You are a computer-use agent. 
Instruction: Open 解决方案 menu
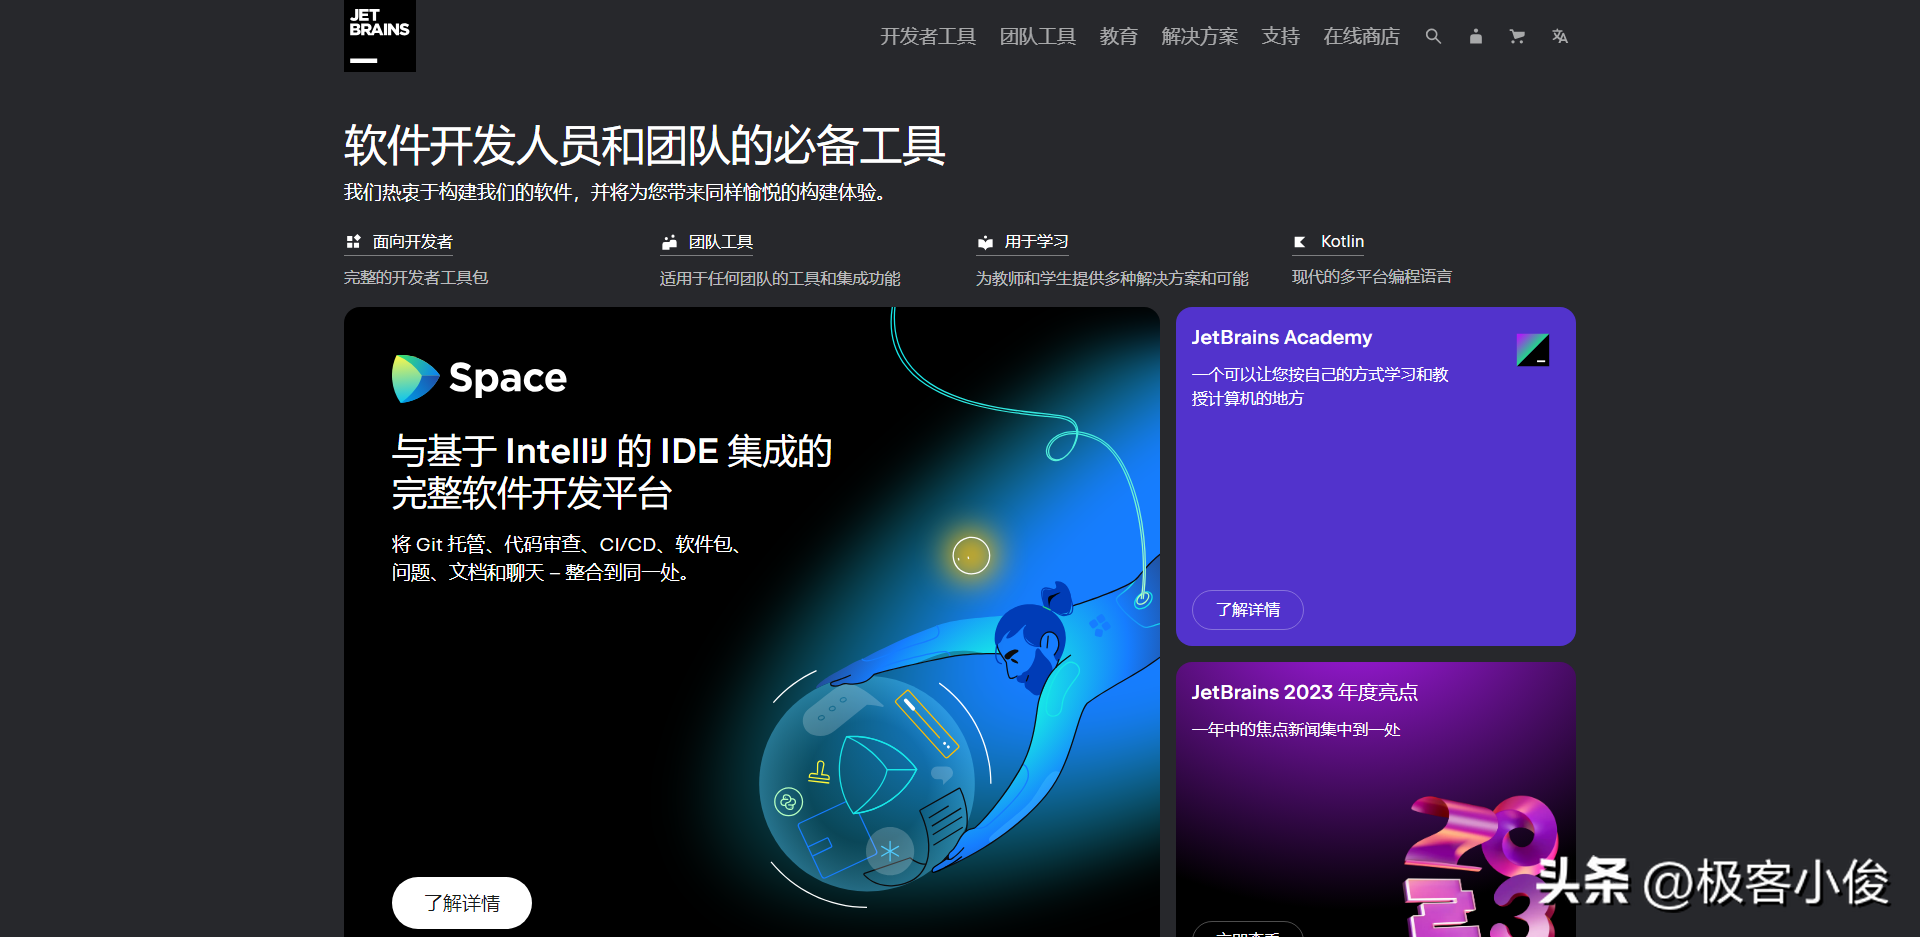(x=1200, y=37)
